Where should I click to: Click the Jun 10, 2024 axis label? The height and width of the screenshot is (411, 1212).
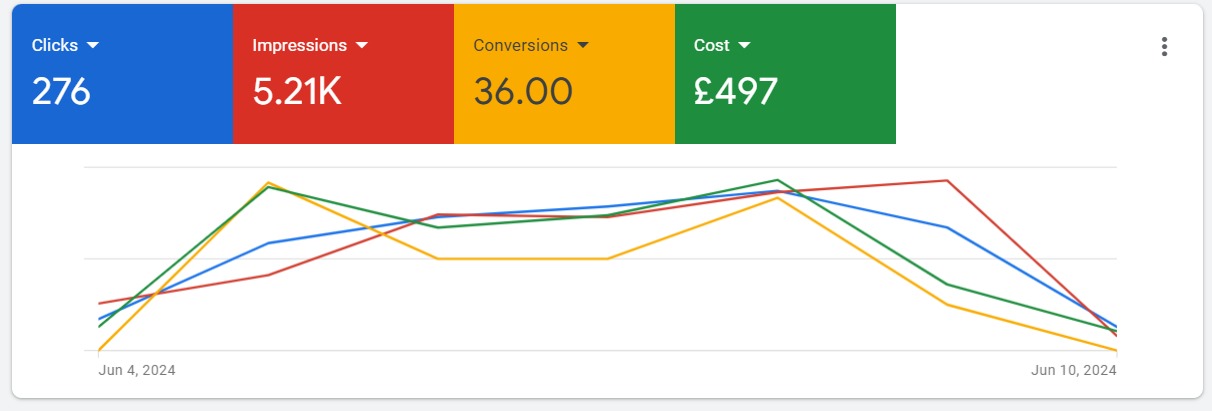pos(1074,370)
